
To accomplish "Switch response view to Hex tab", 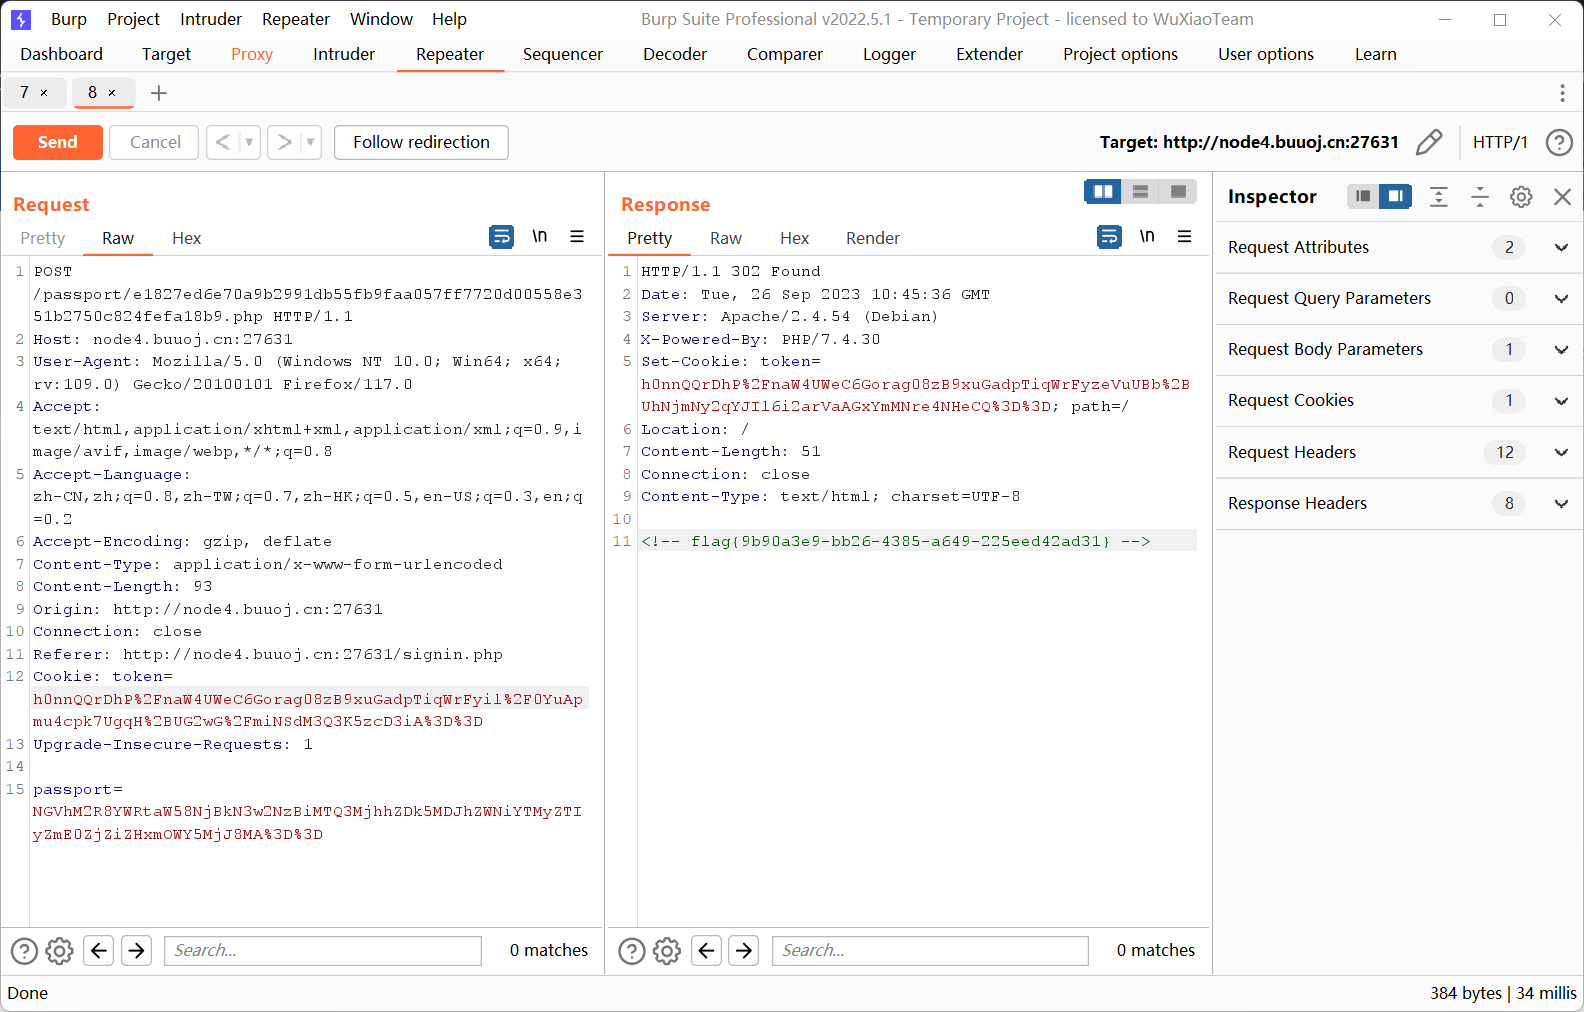I will (x=795, y=238).
